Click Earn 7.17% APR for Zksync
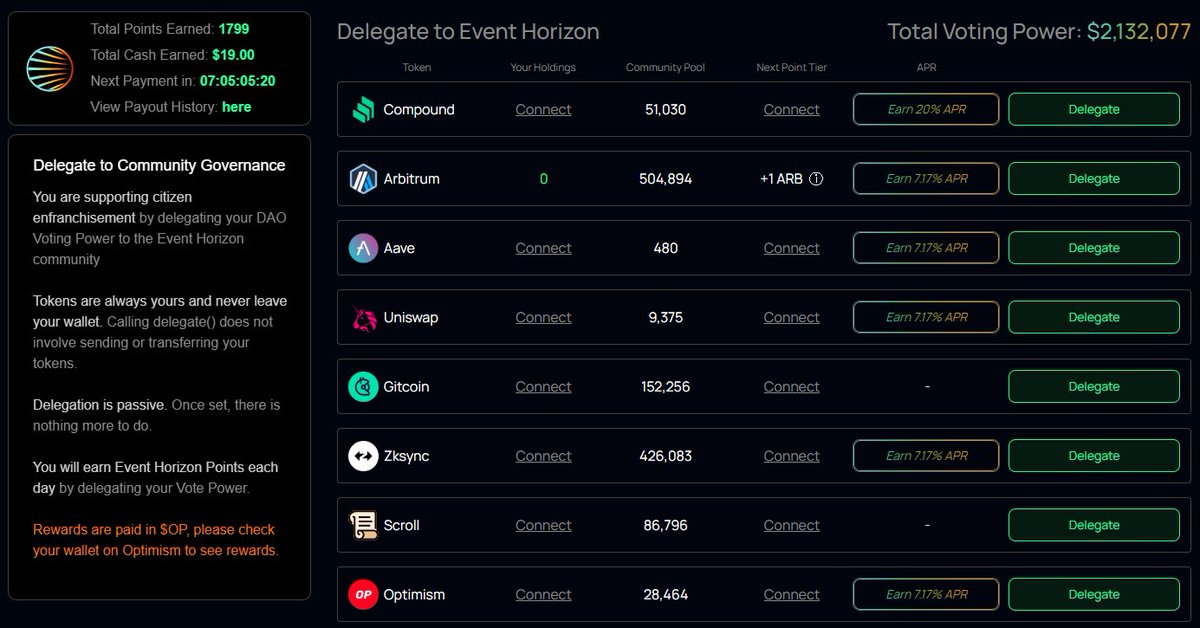The image size is (1200, 628). click(926, 456)
